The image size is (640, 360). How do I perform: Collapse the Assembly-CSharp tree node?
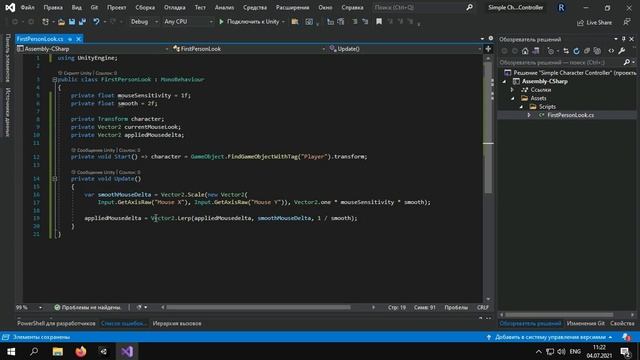pyautogui.click(x=504, y=82)
